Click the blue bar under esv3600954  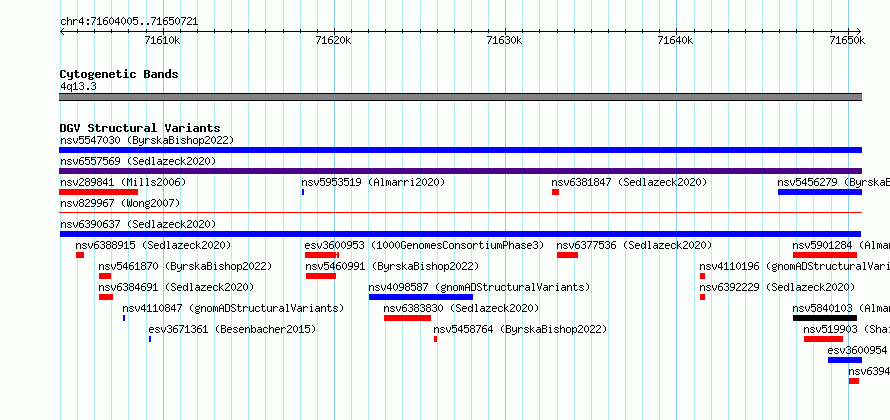pyautogui.click(x=845, y=360)
